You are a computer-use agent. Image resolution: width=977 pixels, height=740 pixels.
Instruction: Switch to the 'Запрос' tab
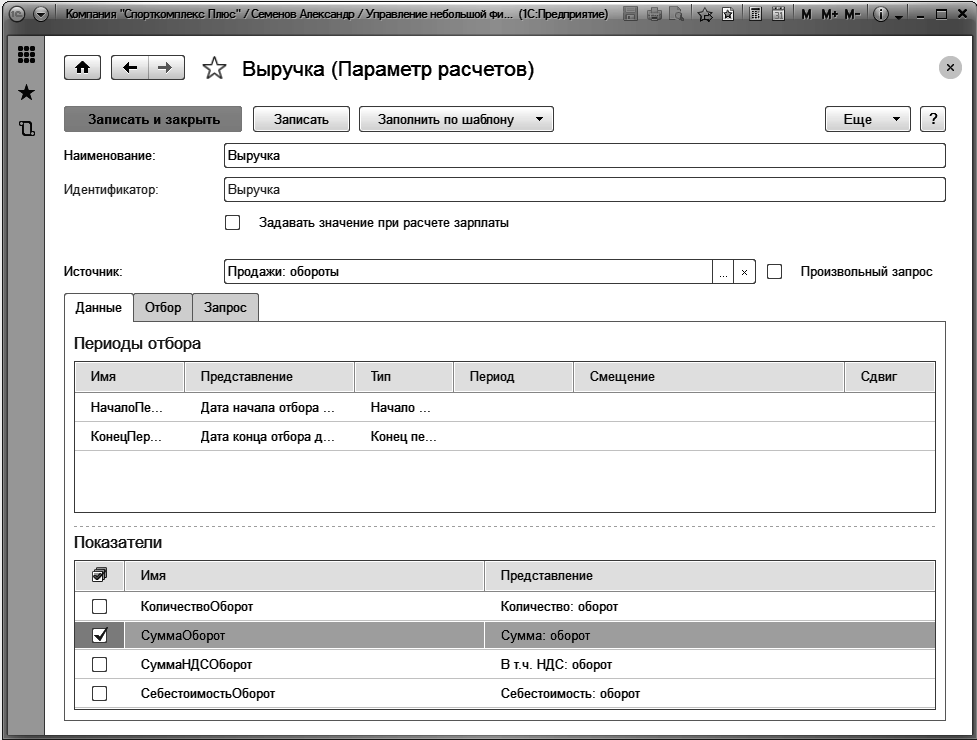click(x=225, y=308)
